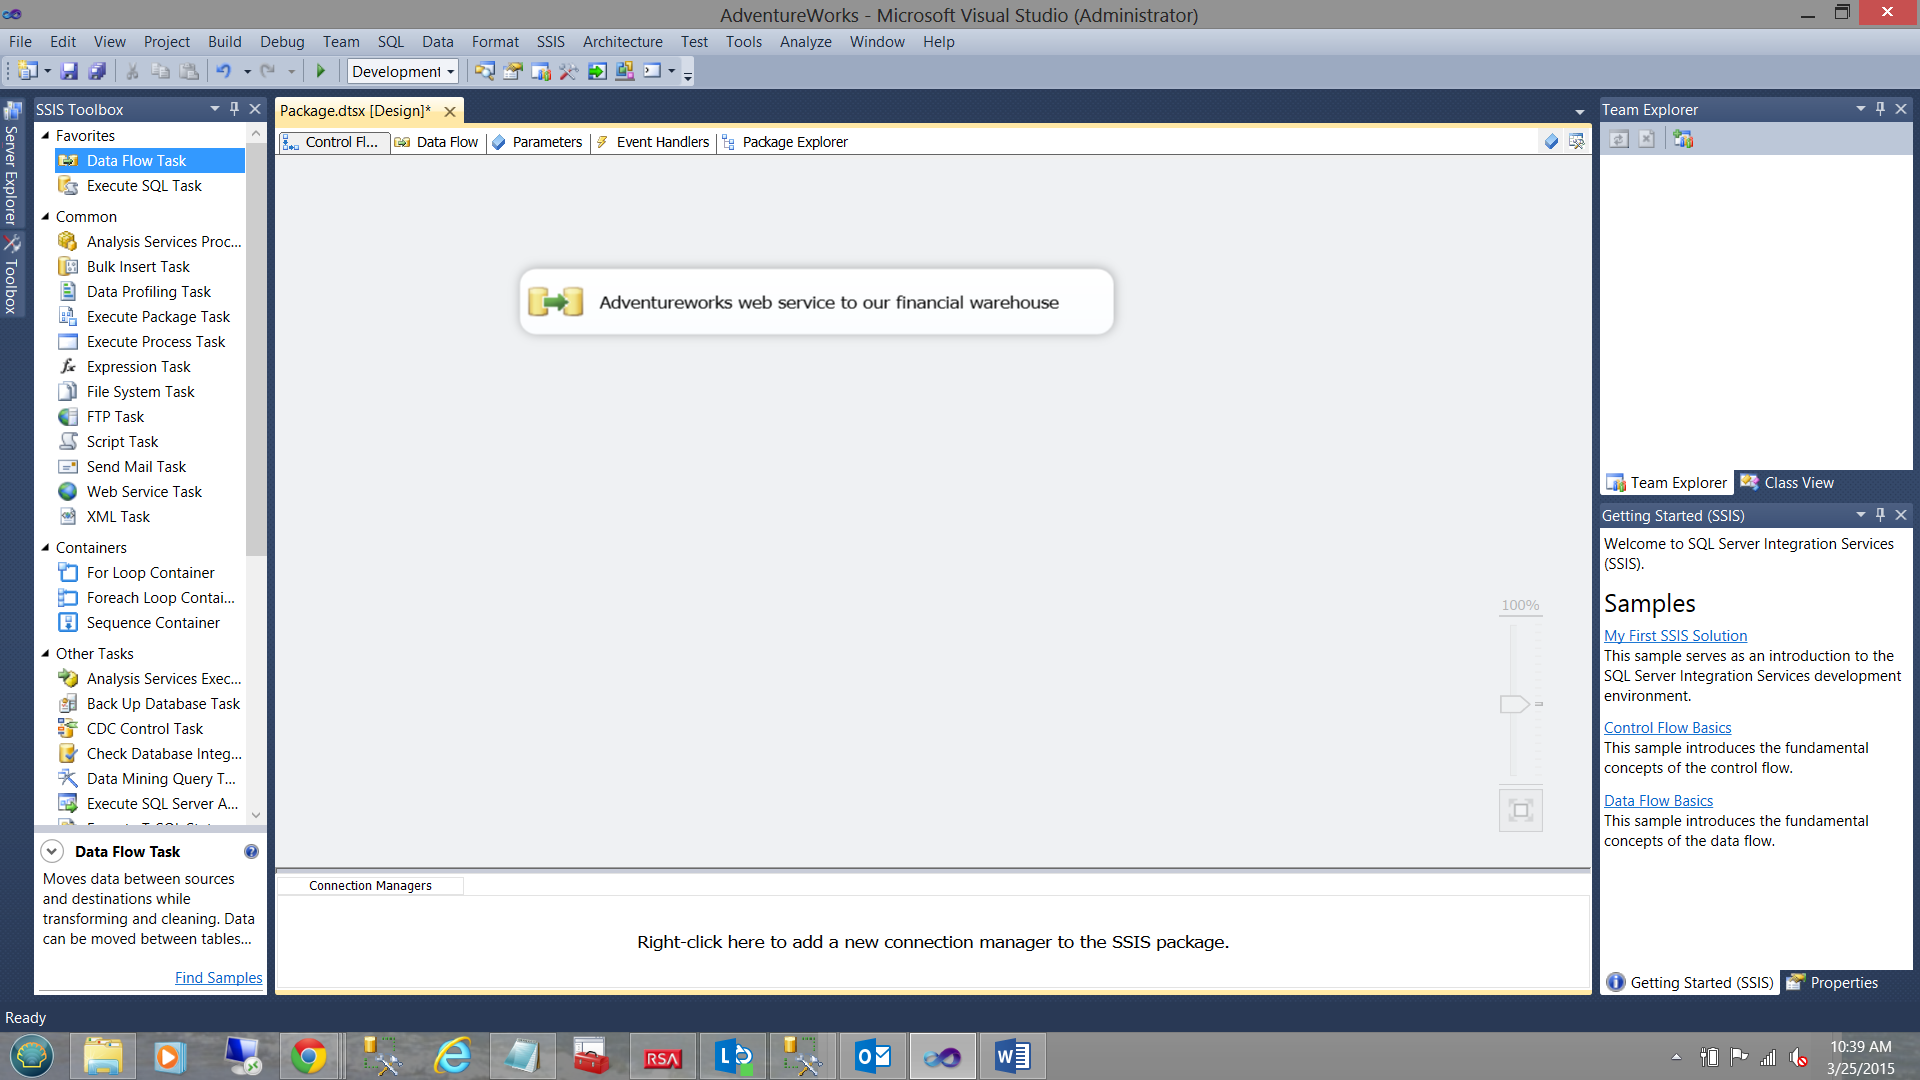
Task: Click the zoom slider handle on the design surface
Action: (x=1514, y=704)
